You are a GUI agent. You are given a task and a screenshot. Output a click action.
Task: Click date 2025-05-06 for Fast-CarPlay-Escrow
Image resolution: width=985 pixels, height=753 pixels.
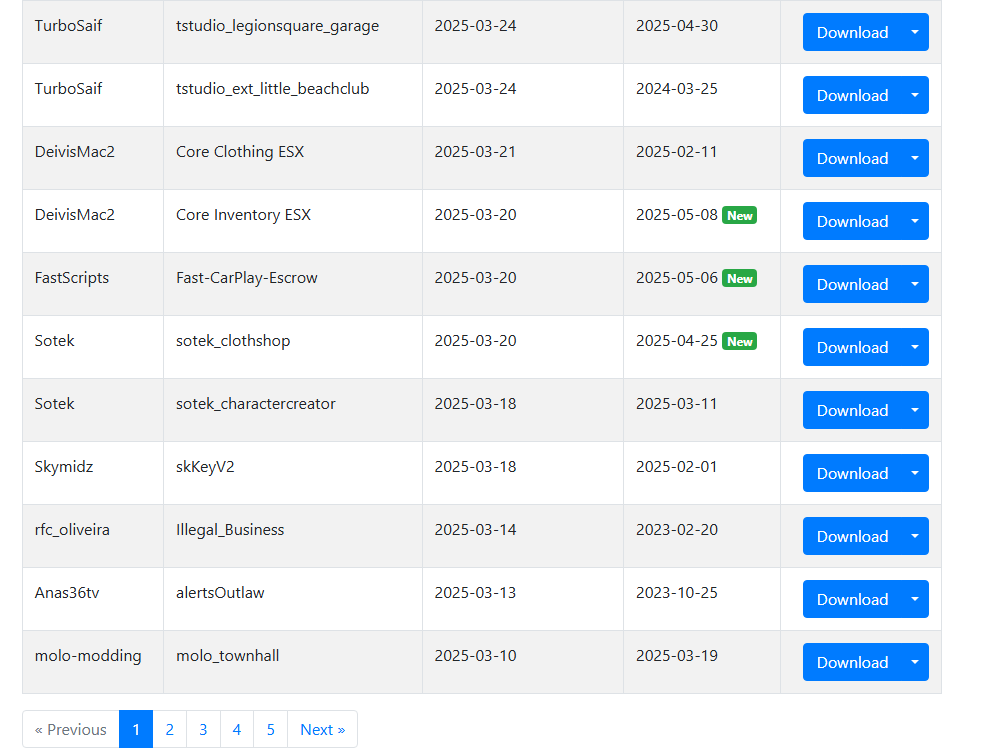pos(677,278)
